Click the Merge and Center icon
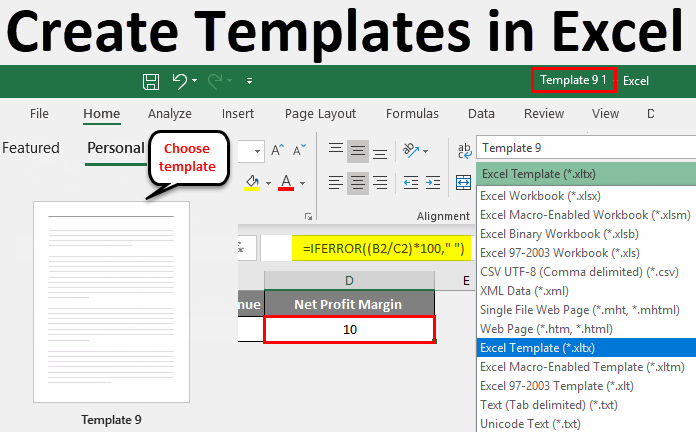 (463, 182)
